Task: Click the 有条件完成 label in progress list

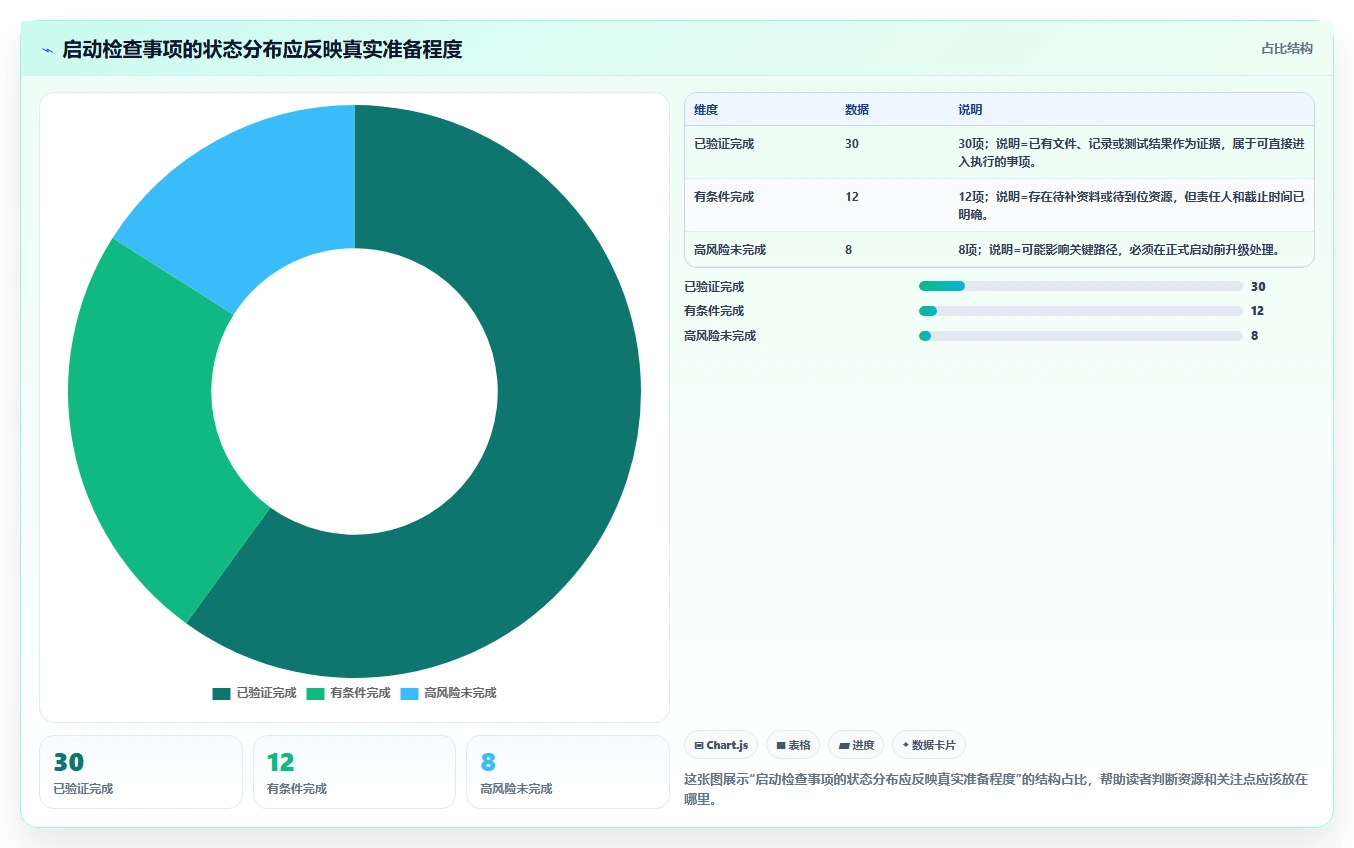Action: [x=714, y=311]
